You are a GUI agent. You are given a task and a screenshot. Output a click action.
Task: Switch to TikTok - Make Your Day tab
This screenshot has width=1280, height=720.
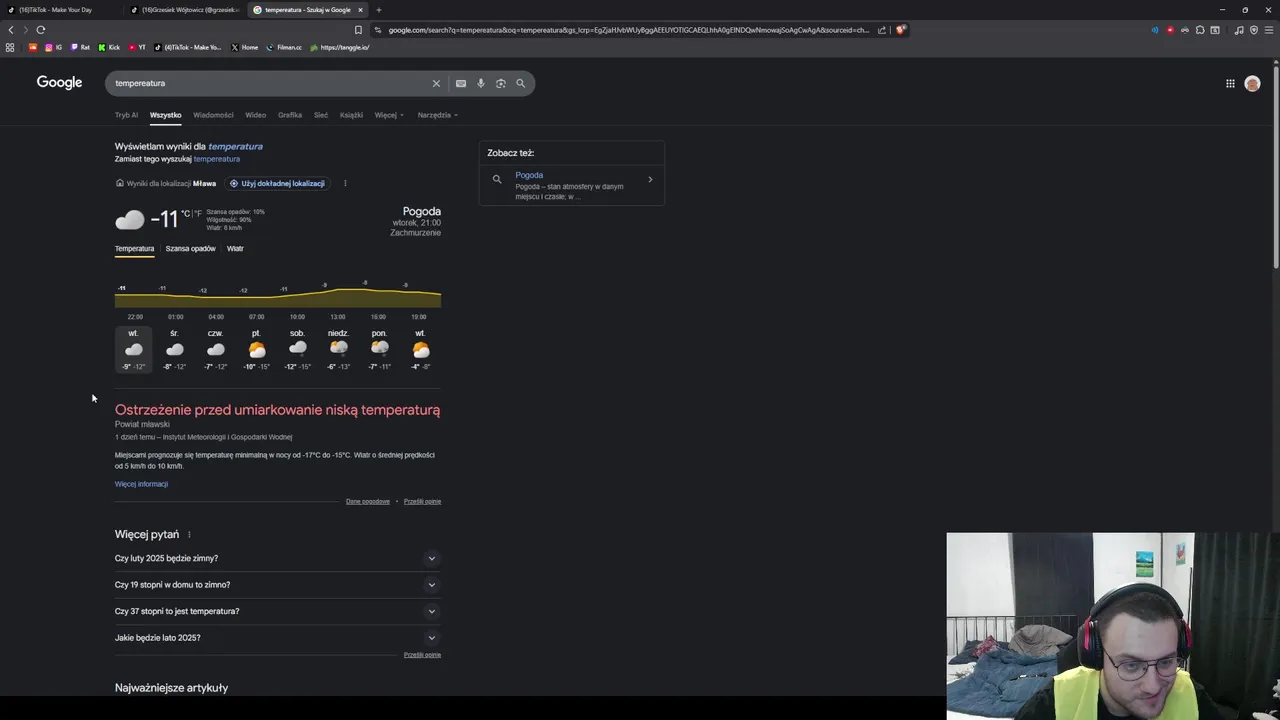(62, 10)
